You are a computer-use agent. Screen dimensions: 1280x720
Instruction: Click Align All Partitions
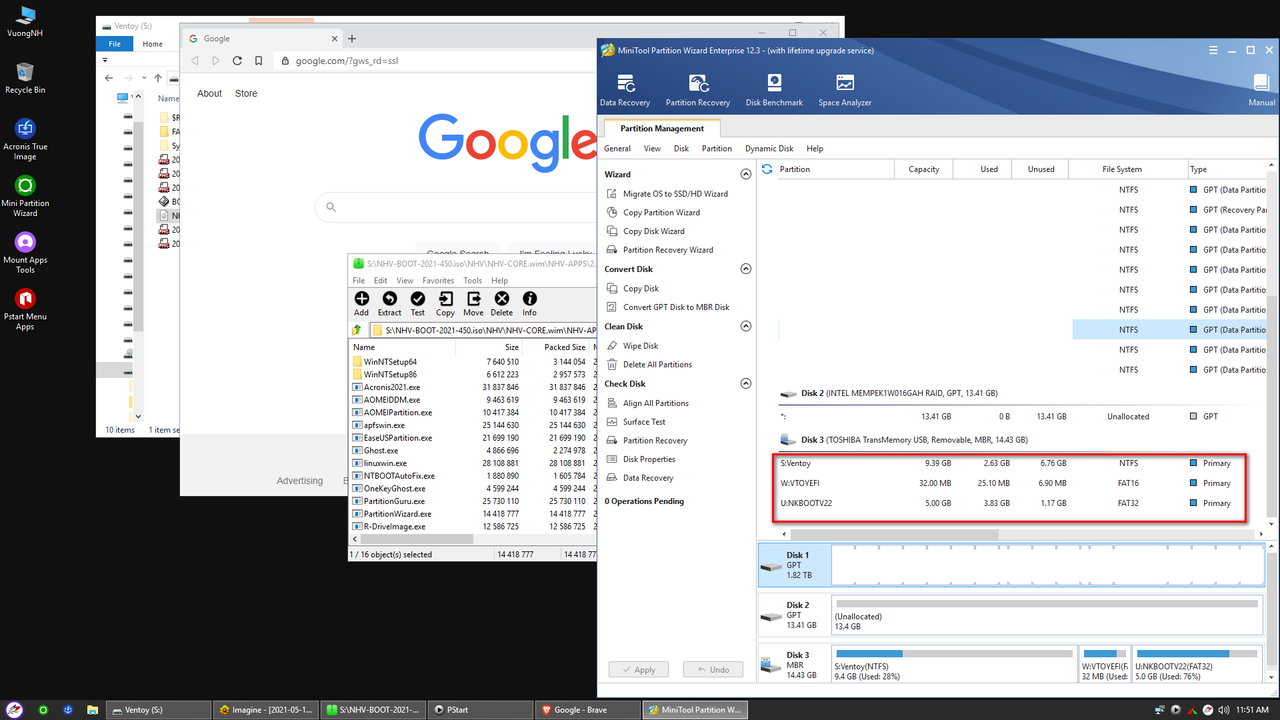click(655, 403)
